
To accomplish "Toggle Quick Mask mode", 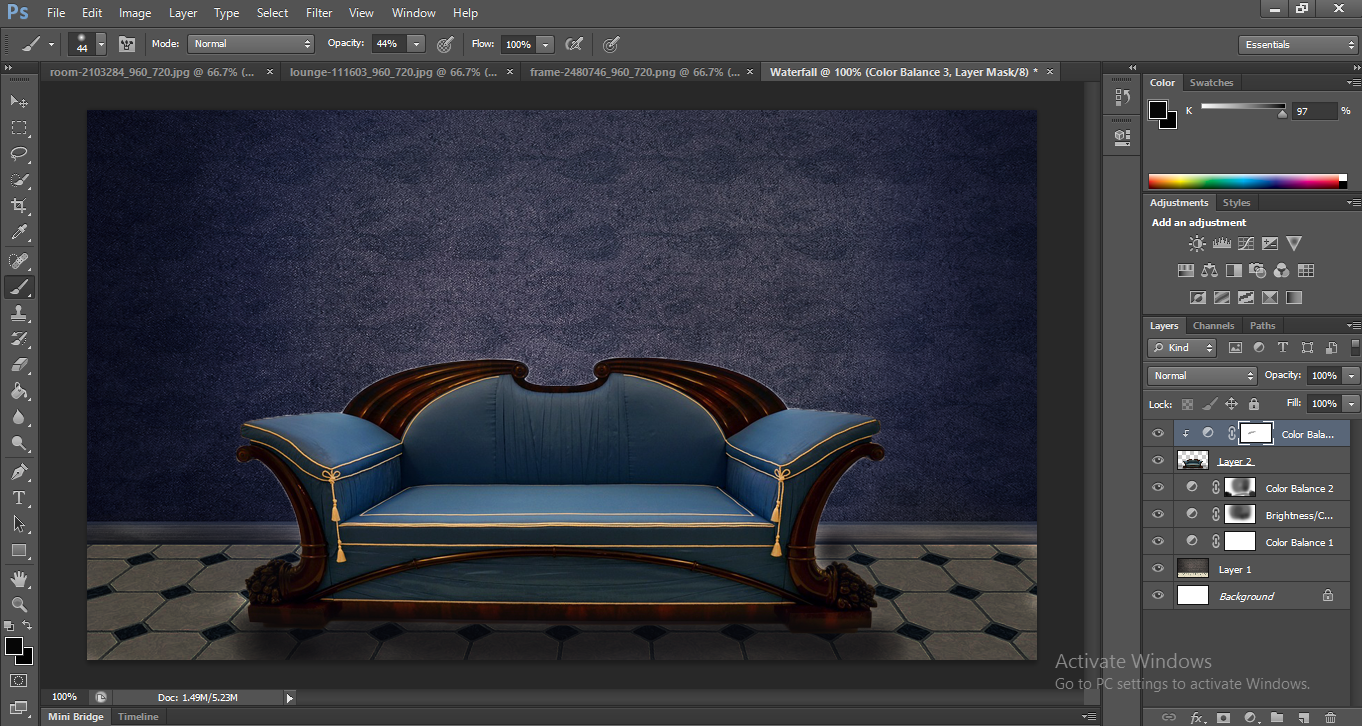I will (19, 681).
